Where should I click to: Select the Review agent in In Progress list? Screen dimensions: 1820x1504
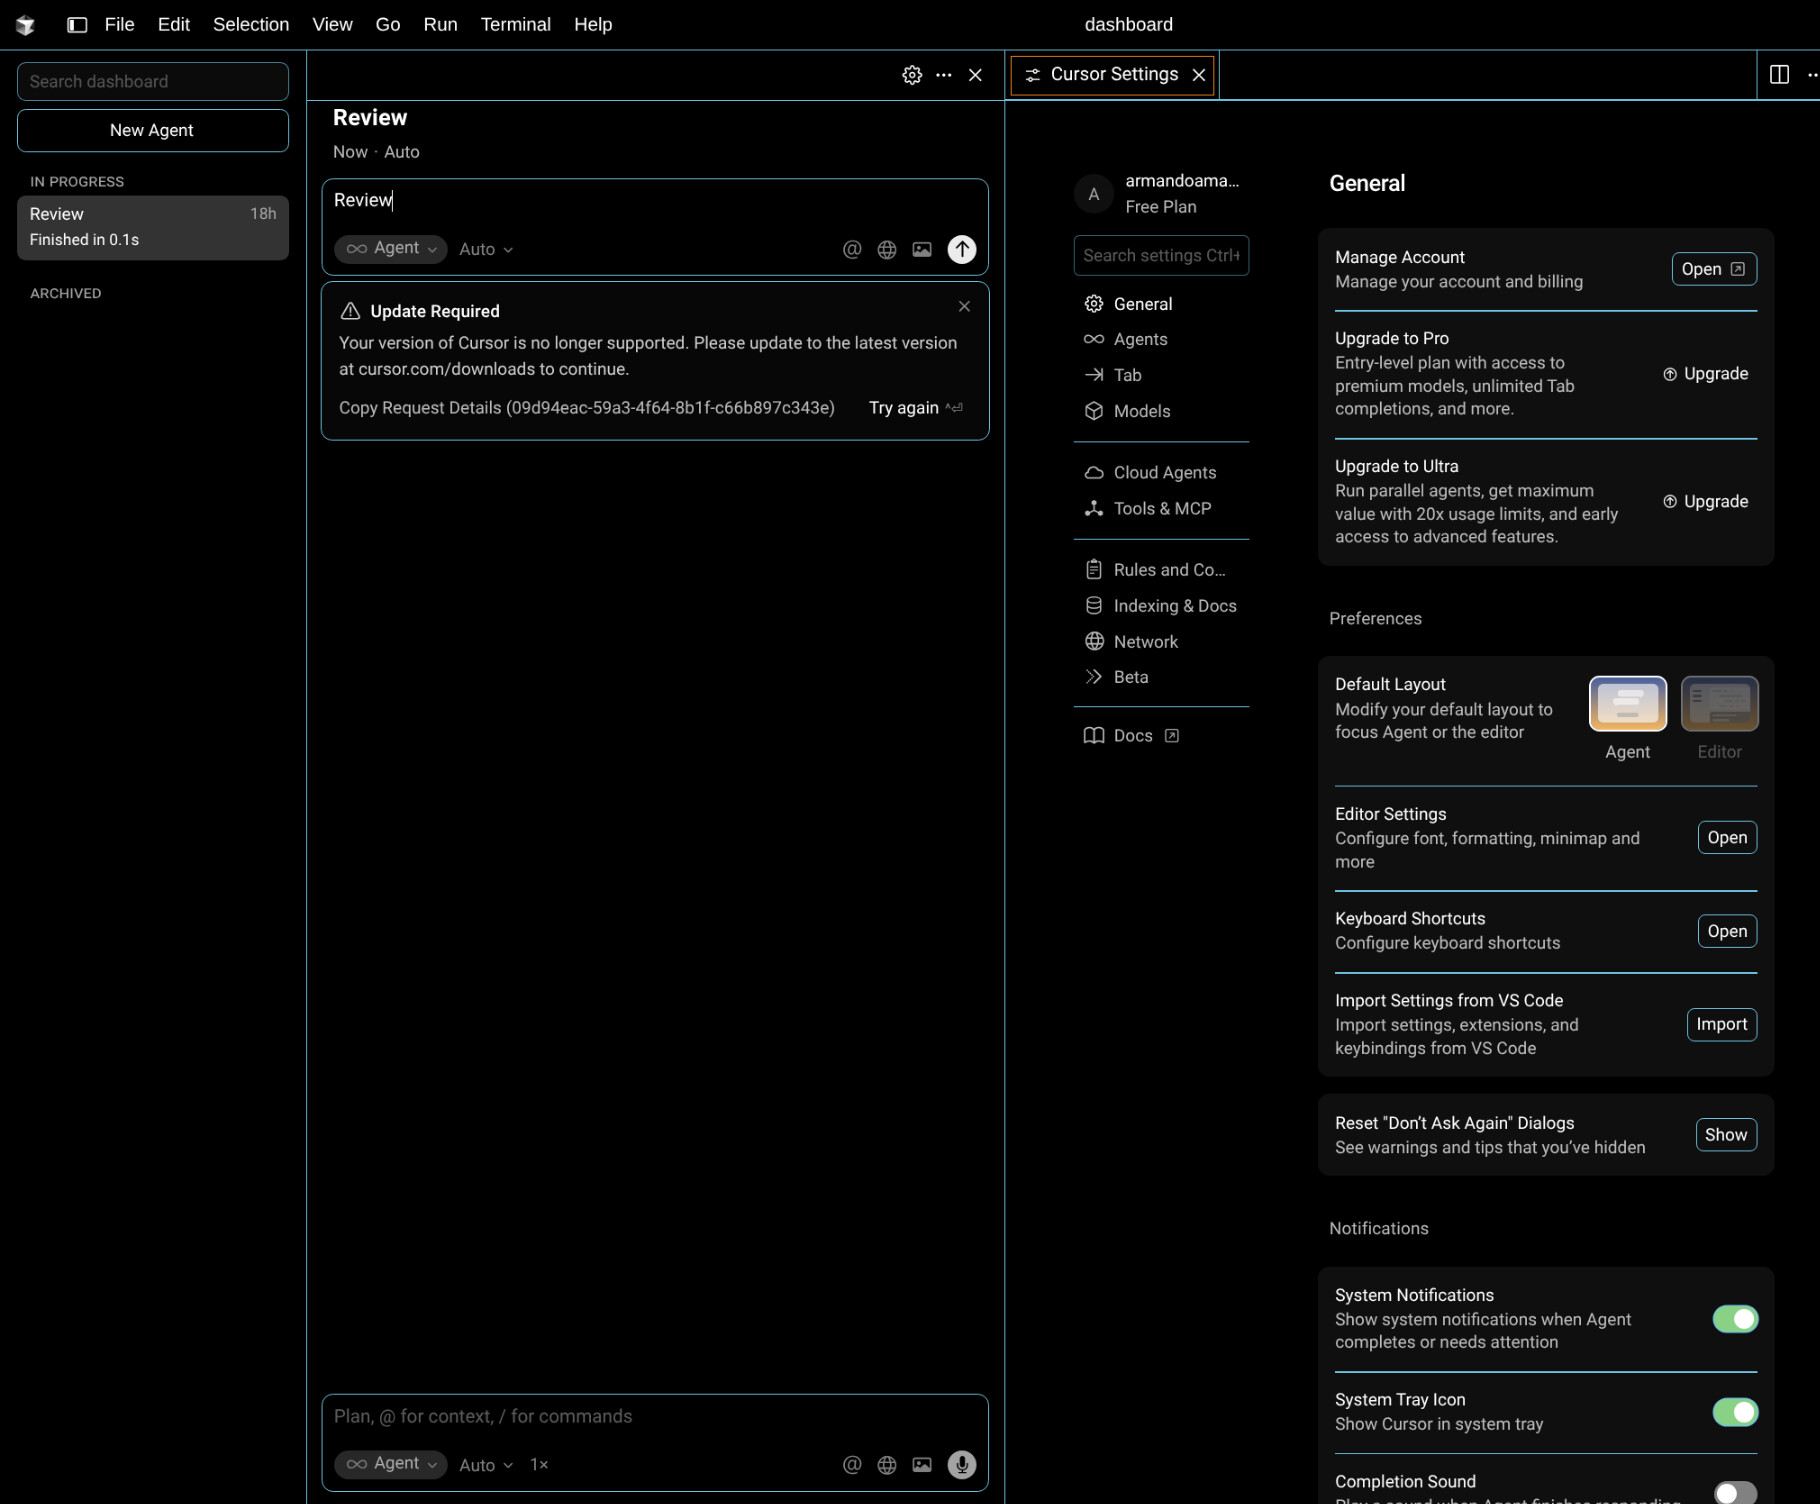[153, 228]
